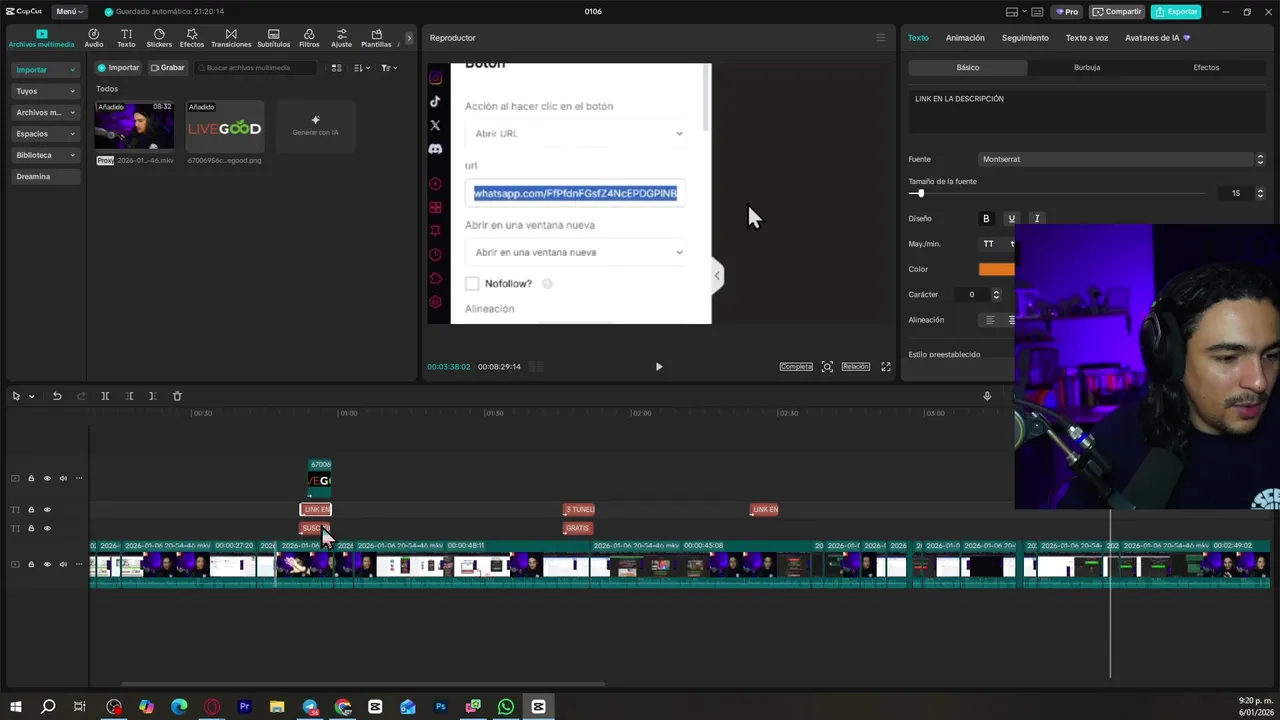1280x720 pixels.
Task: Switch to Texto a voz tab
Action: point(1086,38)
